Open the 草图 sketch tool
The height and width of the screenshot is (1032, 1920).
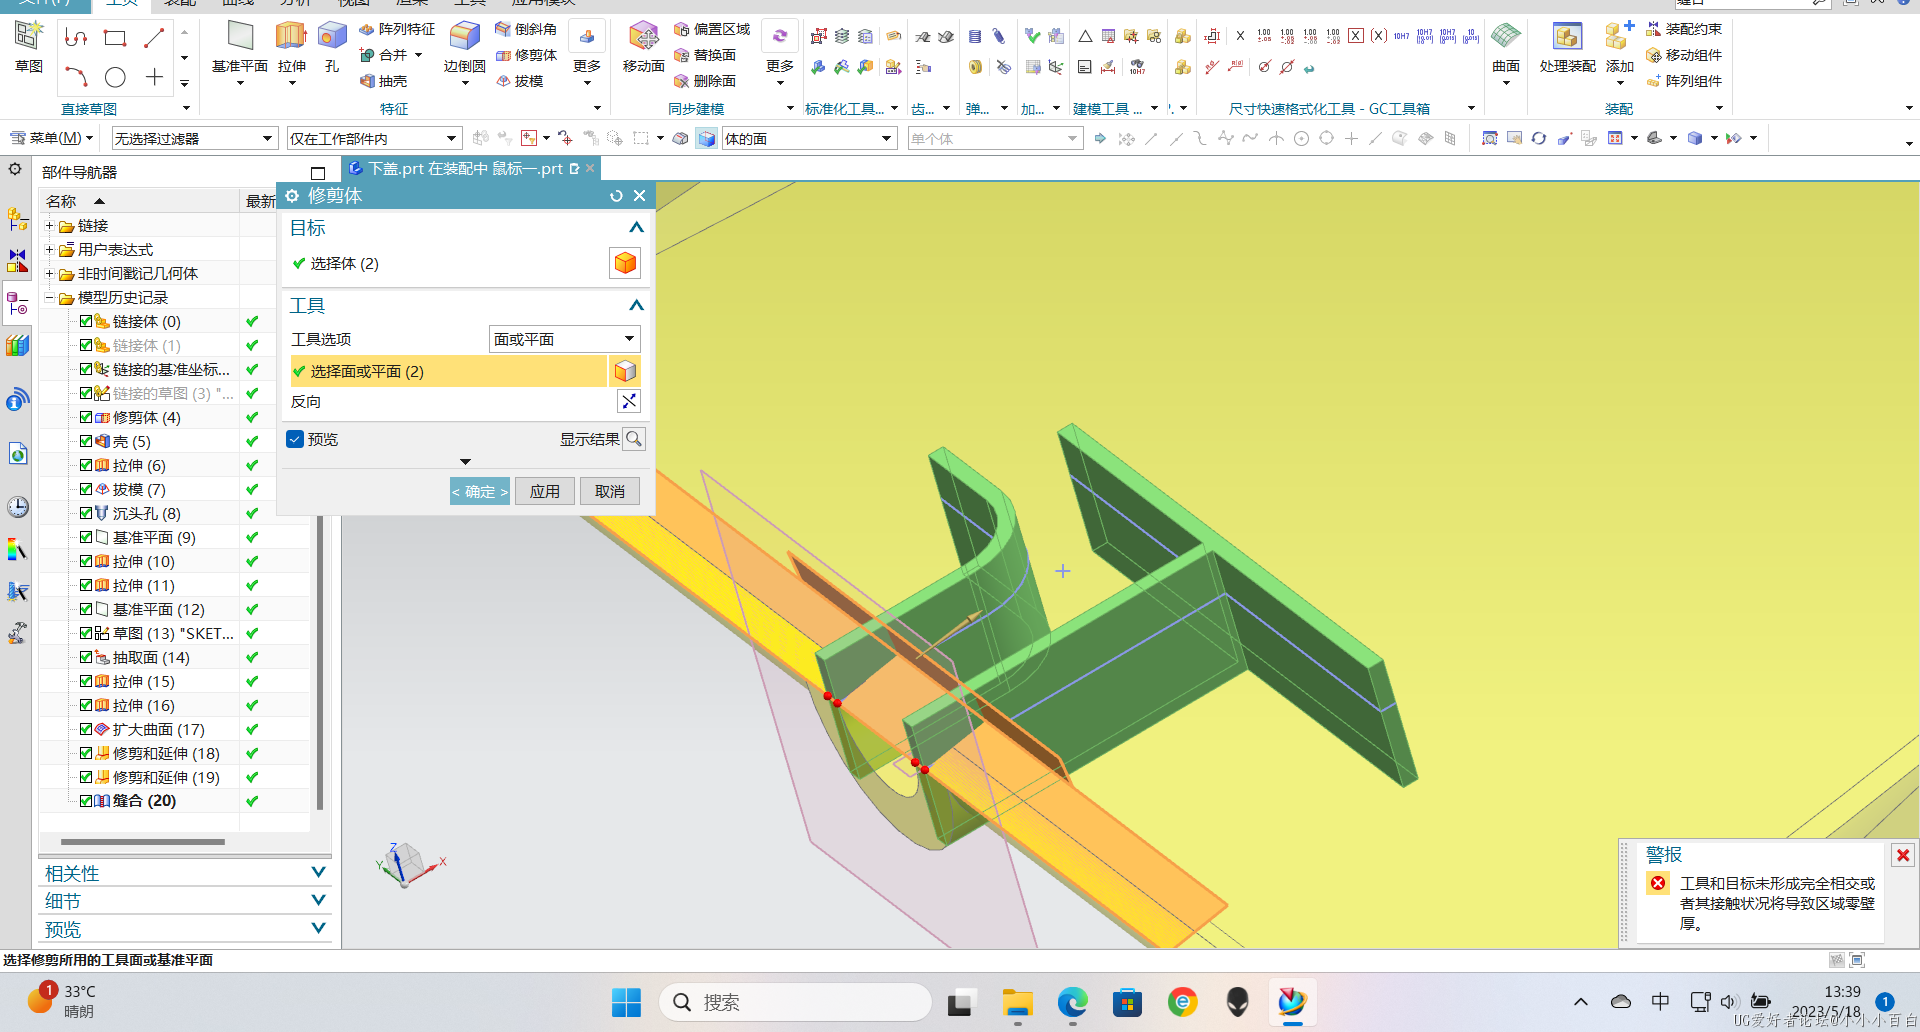[x=29, y=47]
